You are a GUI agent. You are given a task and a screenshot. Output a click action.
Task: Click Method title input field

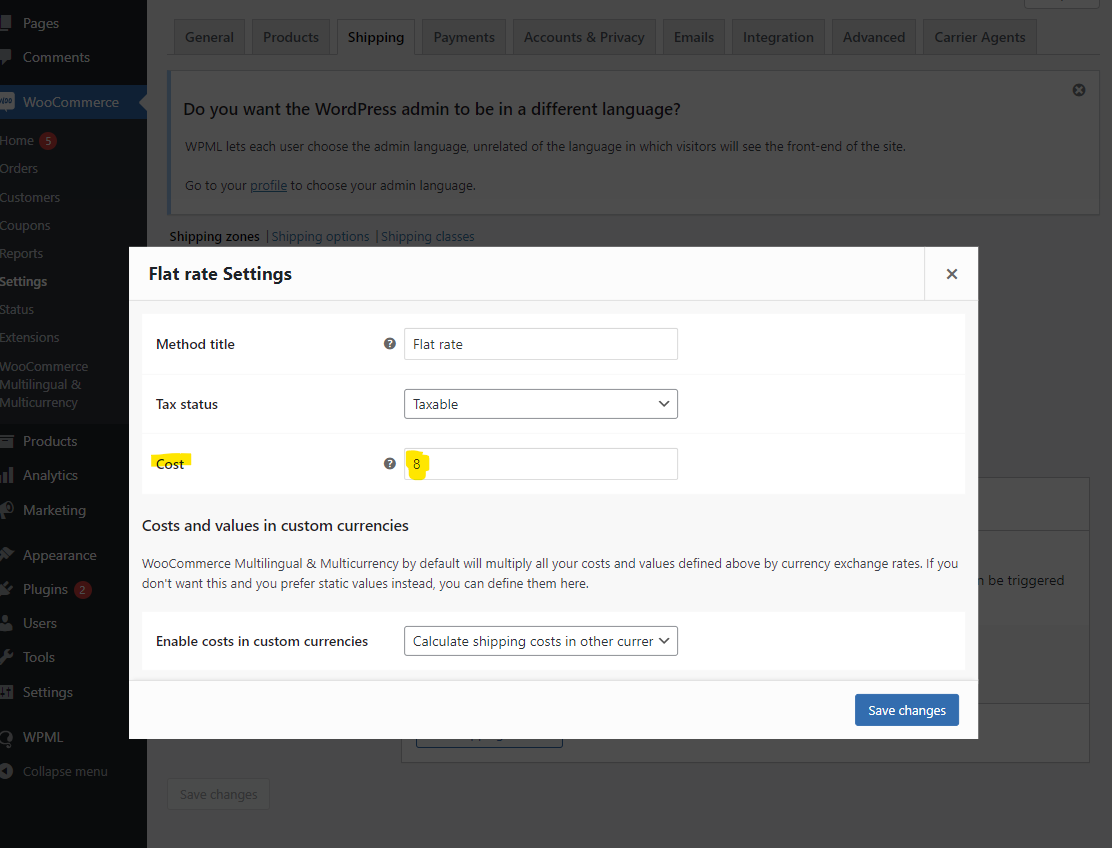click(540, 344)
